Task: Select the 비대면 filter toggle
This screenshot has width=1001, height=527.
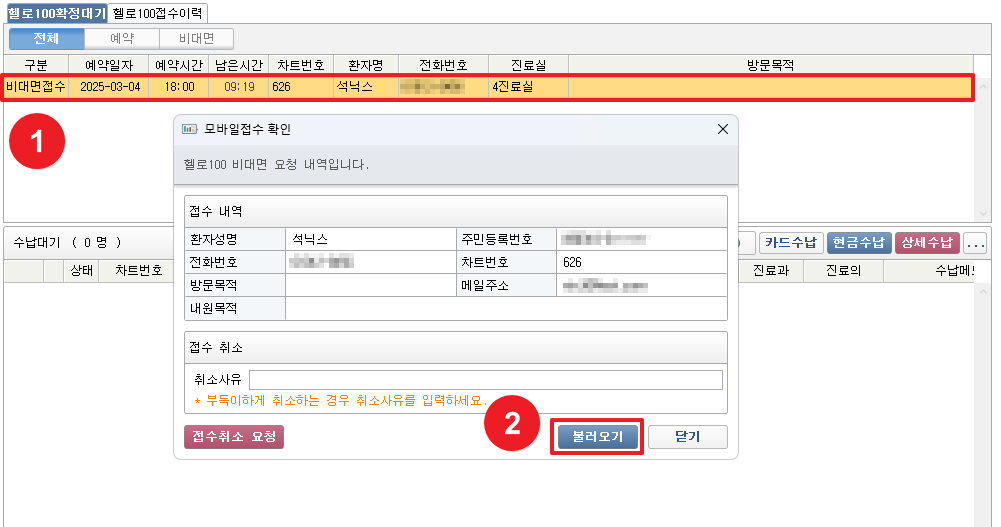Action: point(196,38)
